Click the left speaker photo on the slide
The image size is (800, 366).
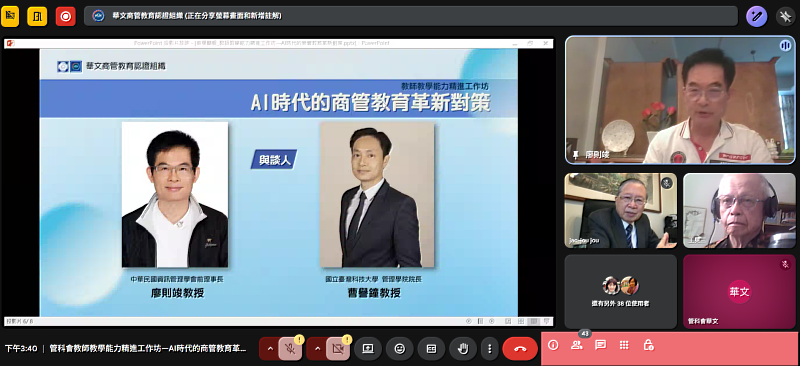point(174,194)
